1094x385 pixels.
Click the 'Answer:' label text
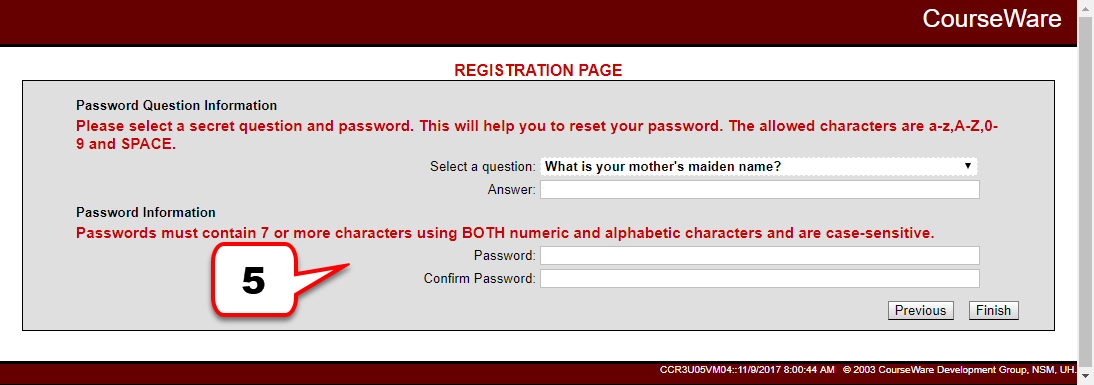(511, 190)
